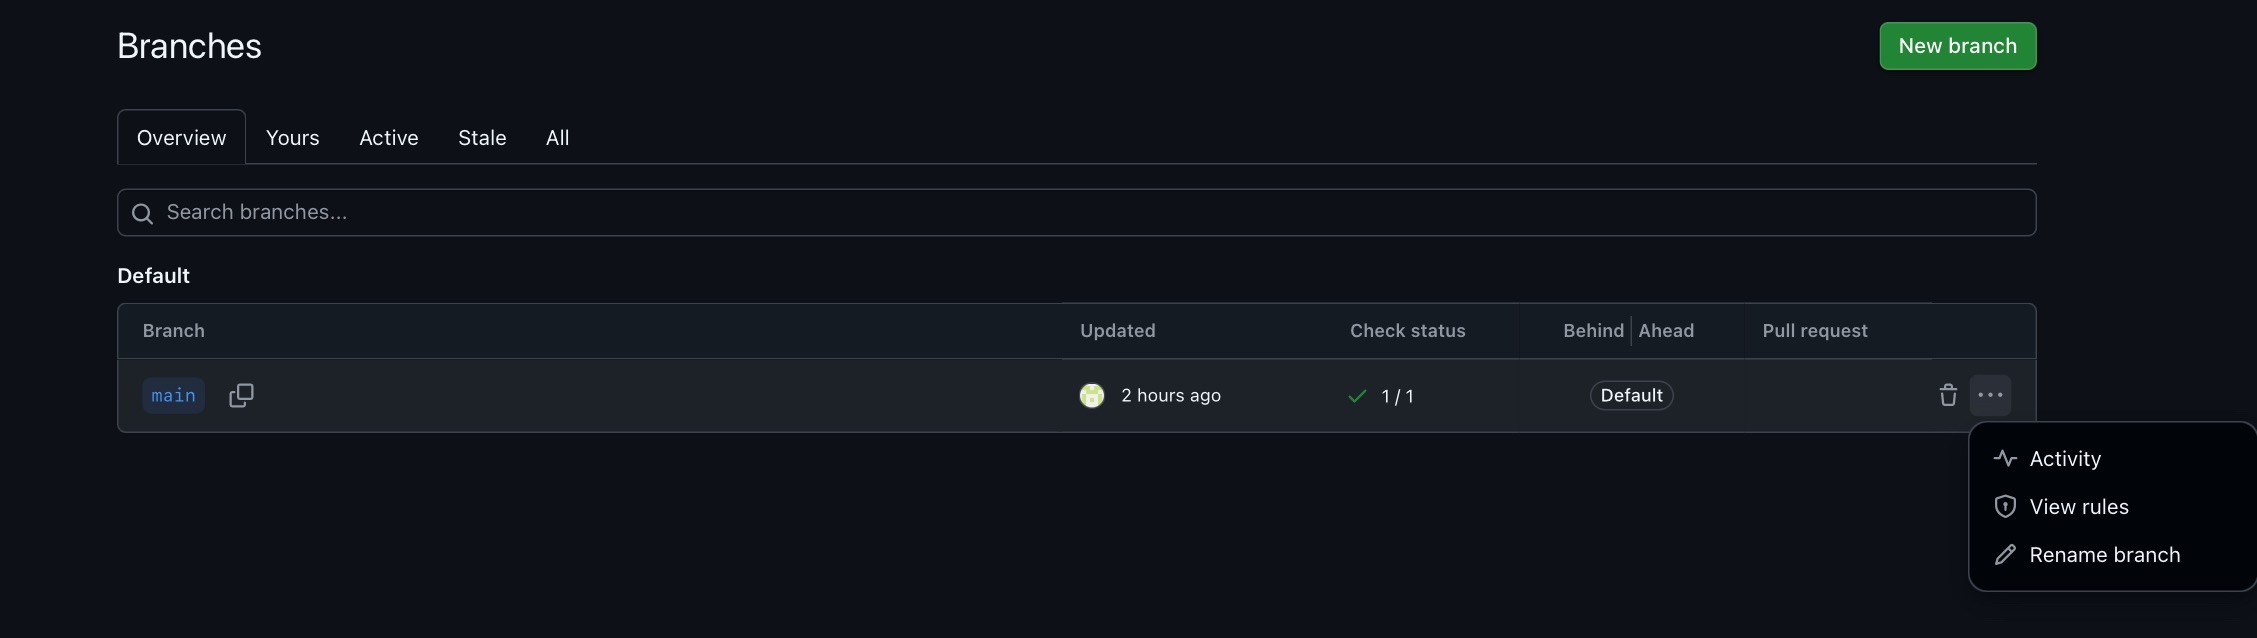Click the pulse icon beside Activity
Screen dimensions: 2257x638
[2005, 459]
